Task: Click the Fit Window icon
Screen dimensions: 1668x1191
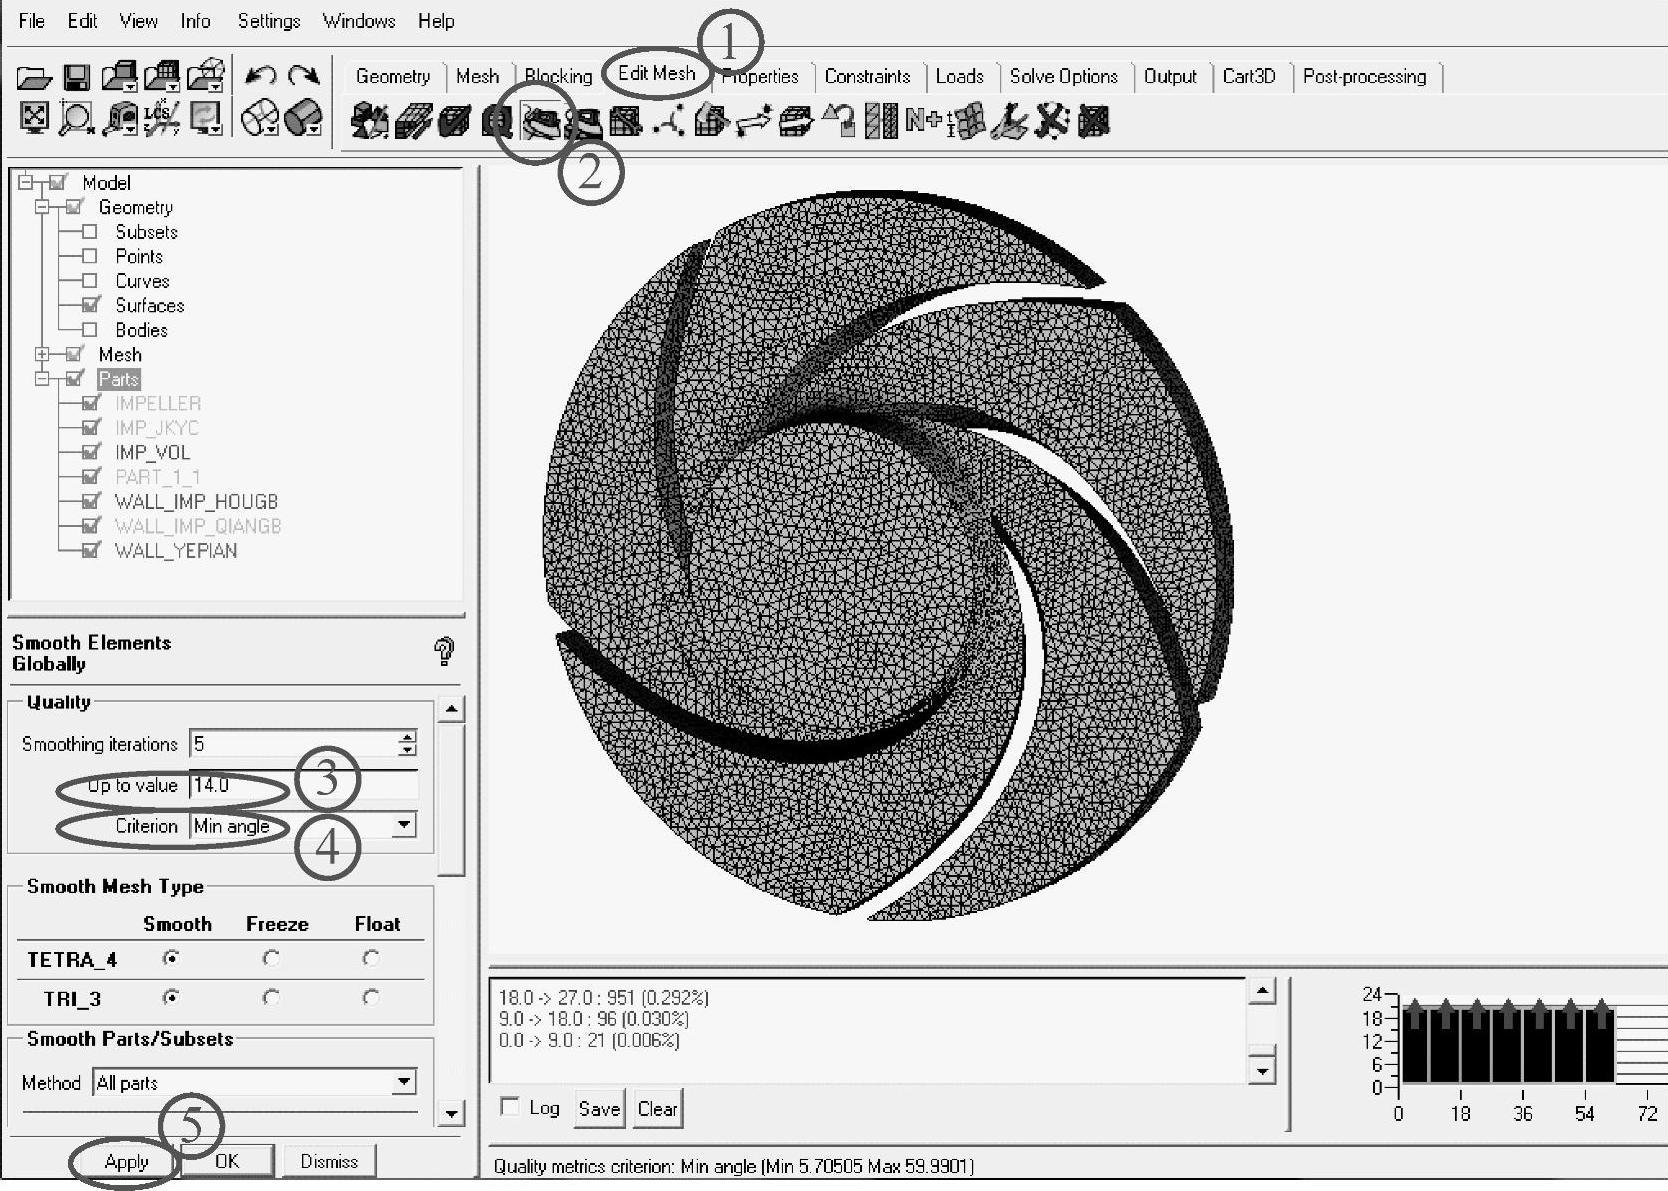Action: (34, 119)
